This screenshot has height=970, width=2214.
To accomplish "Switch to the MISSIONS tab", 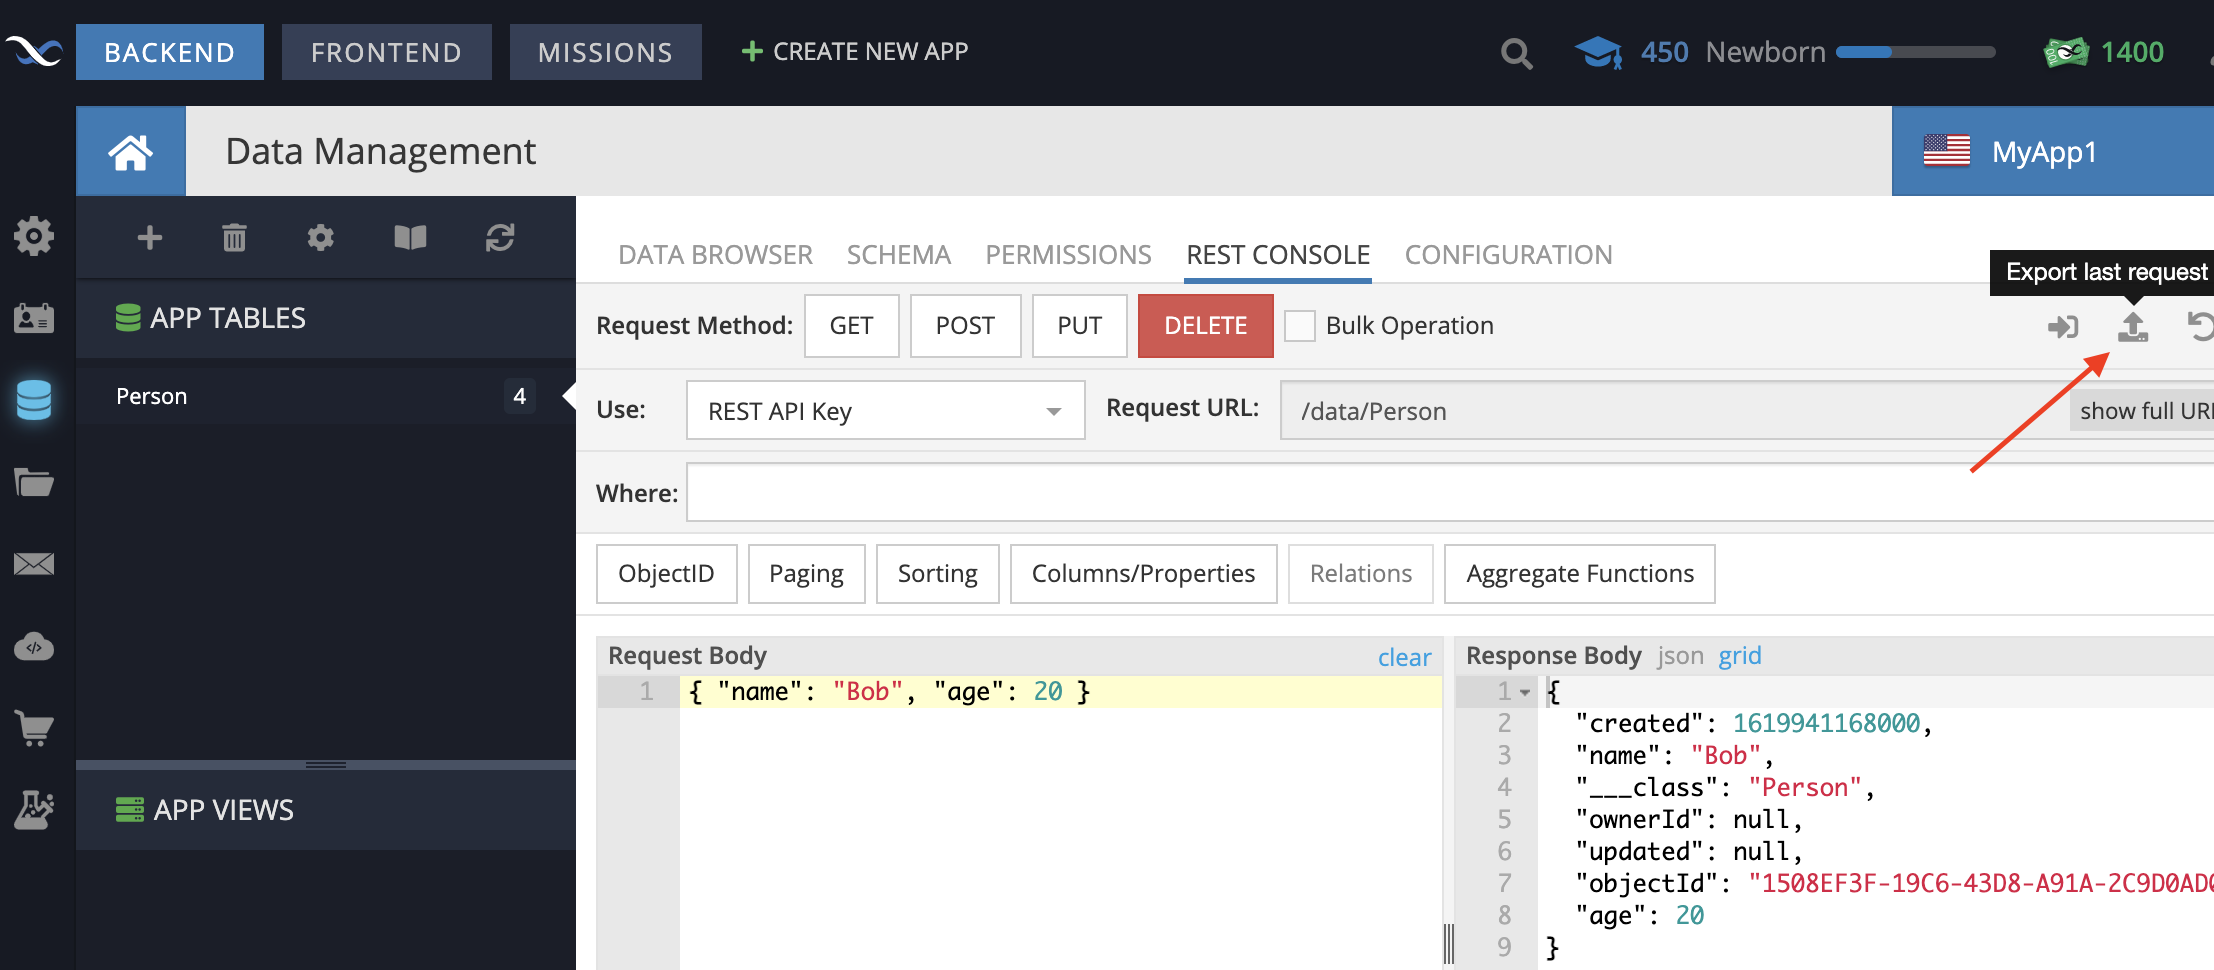I will pos(605,52).
